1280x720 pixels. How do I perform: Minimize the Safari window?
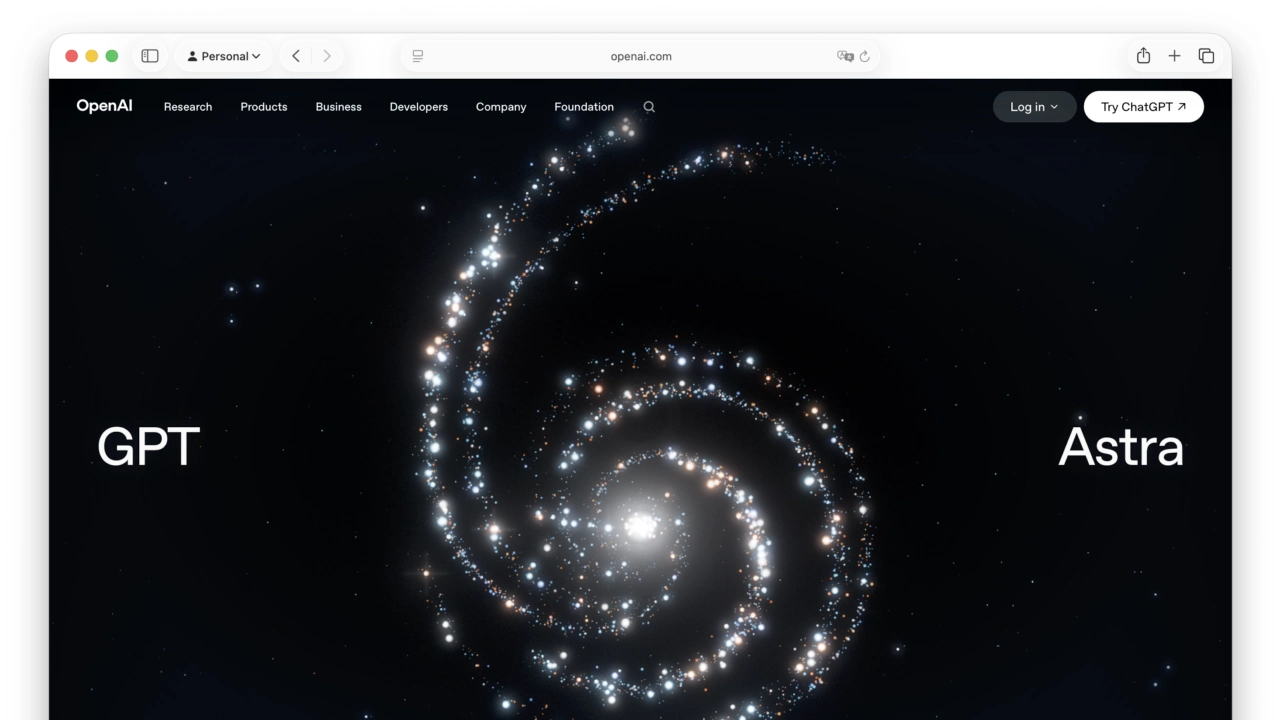(x=92, y=56)
